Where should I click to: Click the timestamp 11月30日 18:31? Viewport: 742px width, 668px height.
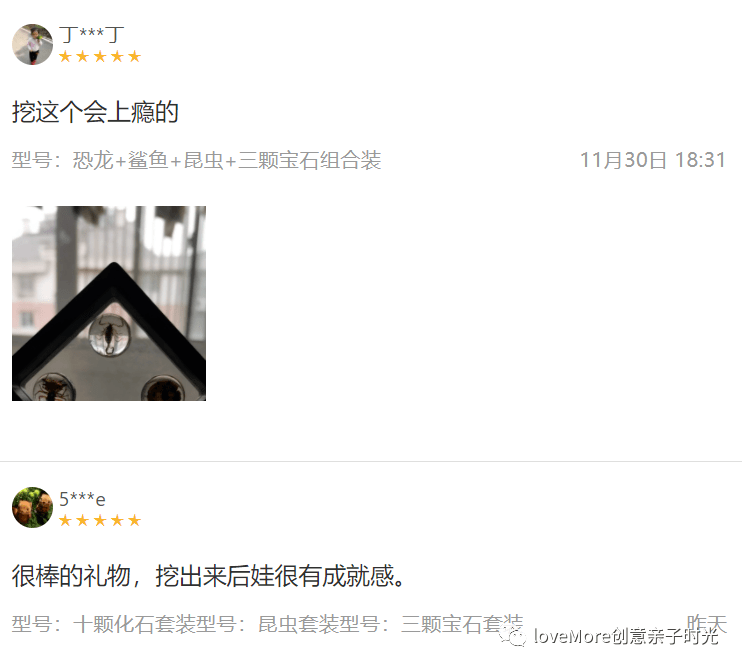653,160
